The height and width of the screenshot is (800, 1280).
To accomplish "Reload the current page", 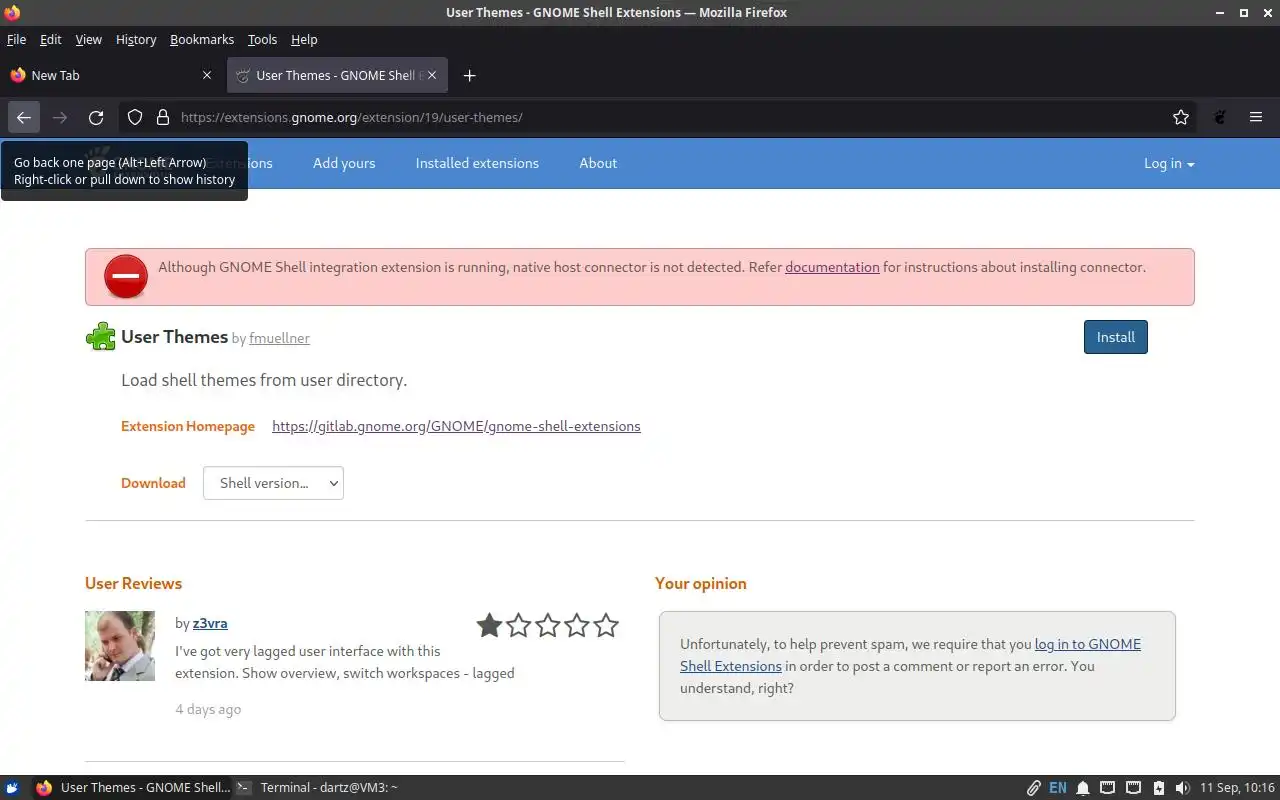I will pos(96,117).
